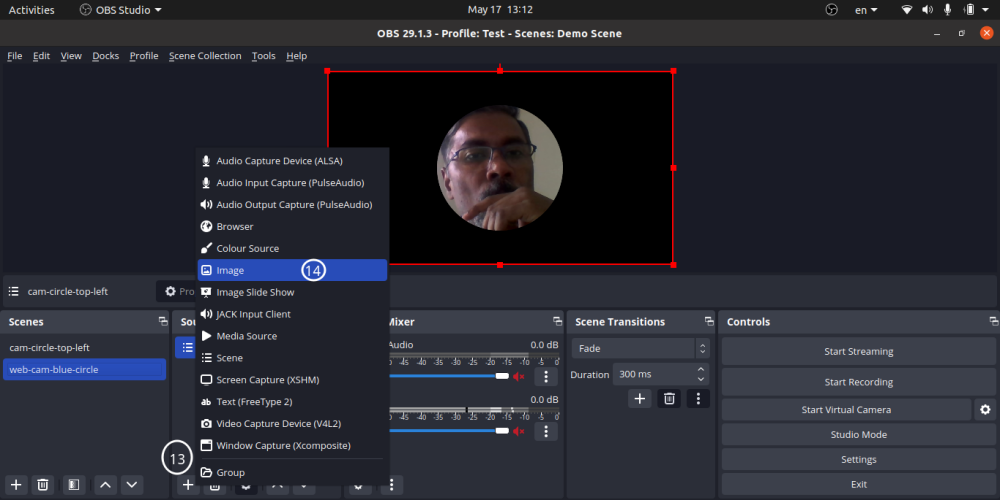Add a Colour Source
The image size is (1000, 500).
(x=292, y=248)
